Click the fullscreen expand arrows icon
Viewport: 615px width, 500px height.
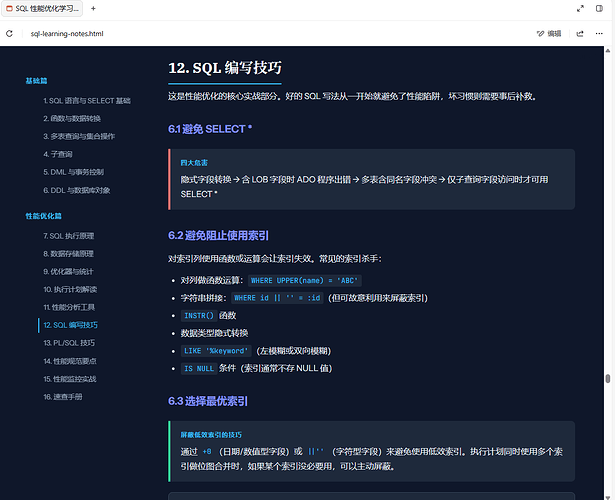[580, 8]
